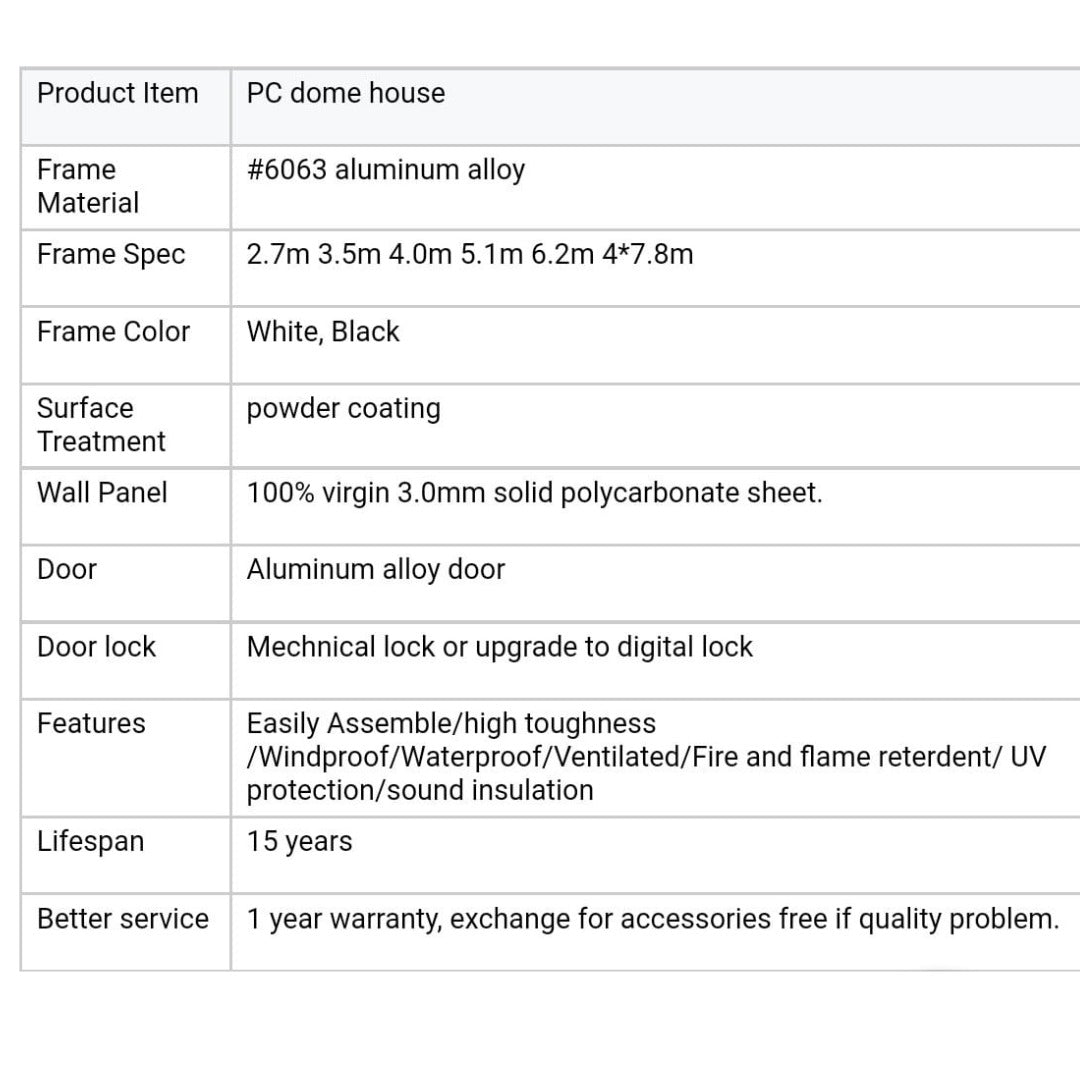Select "#6063 aluminum alloy" value

[386, 170]
